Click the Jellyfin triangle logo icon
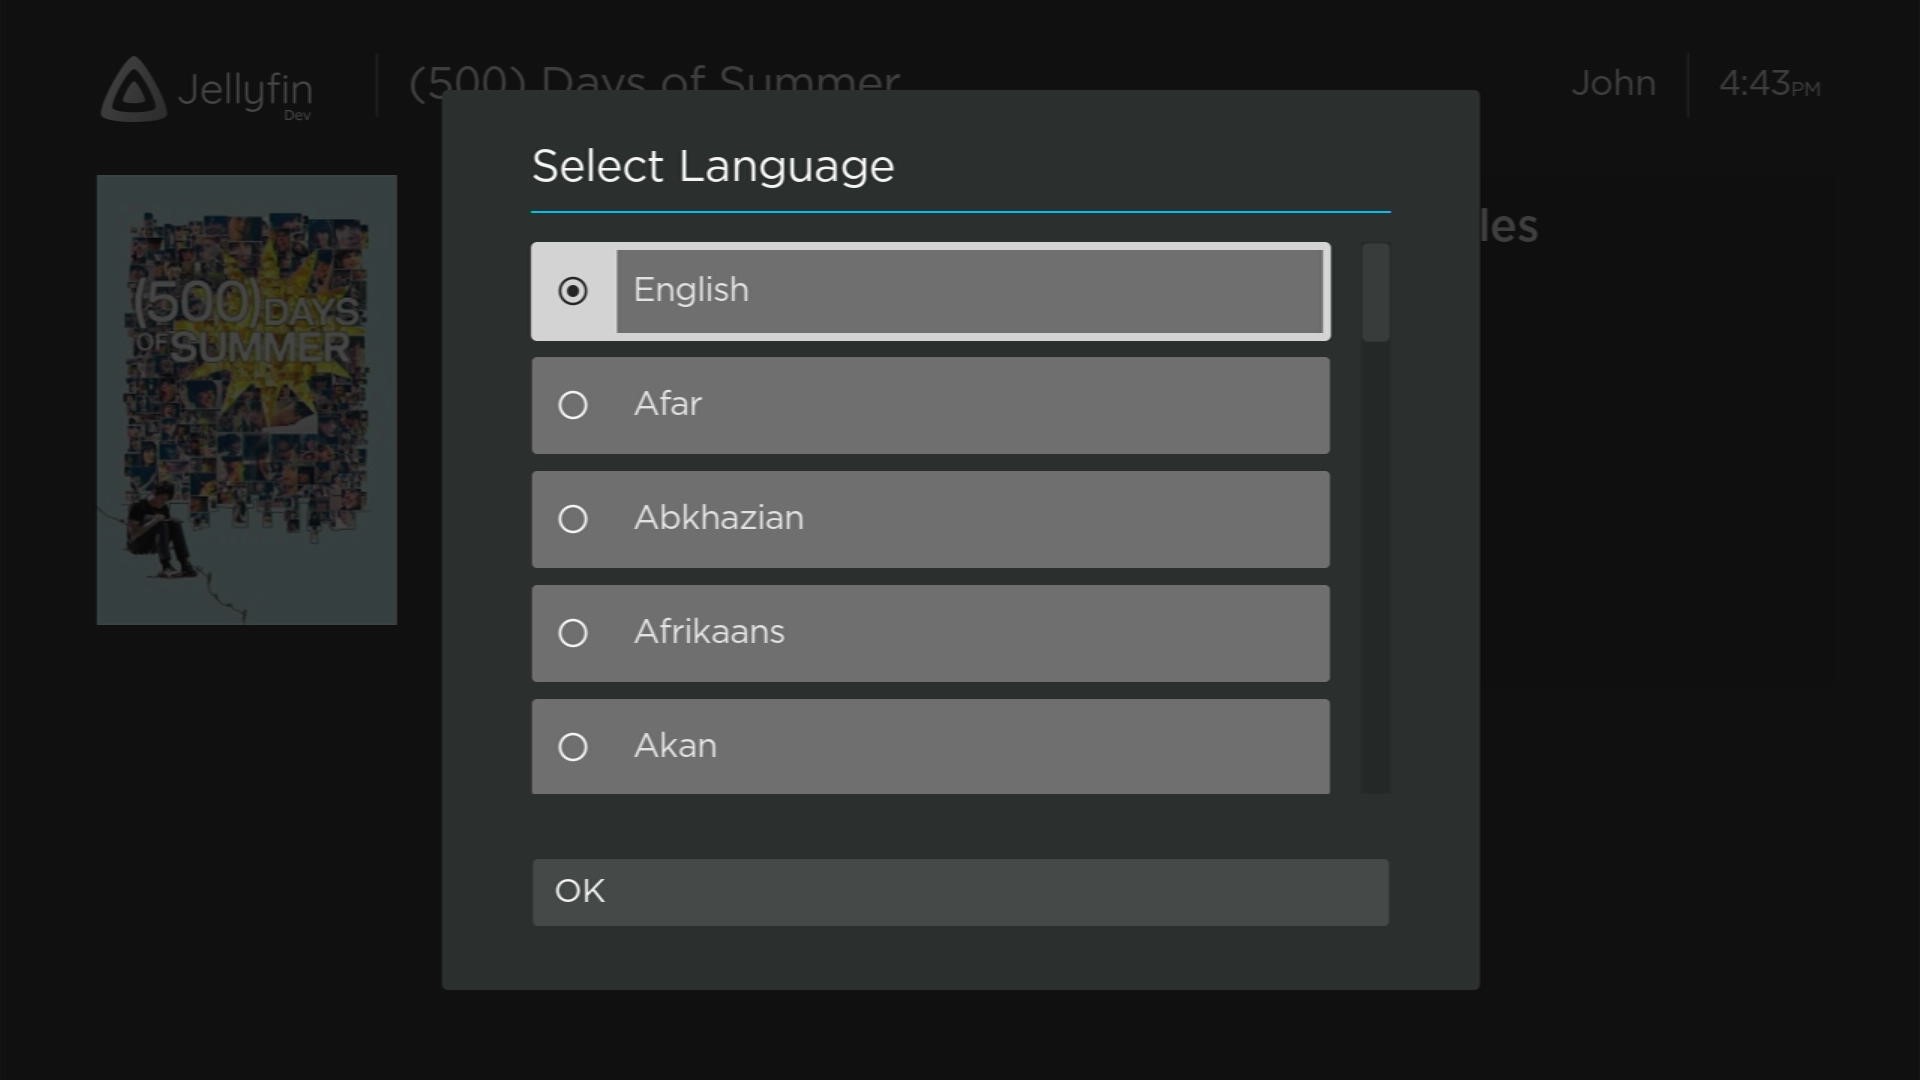This screenshot has height=1080, width=1920. [x=134, y=90]
